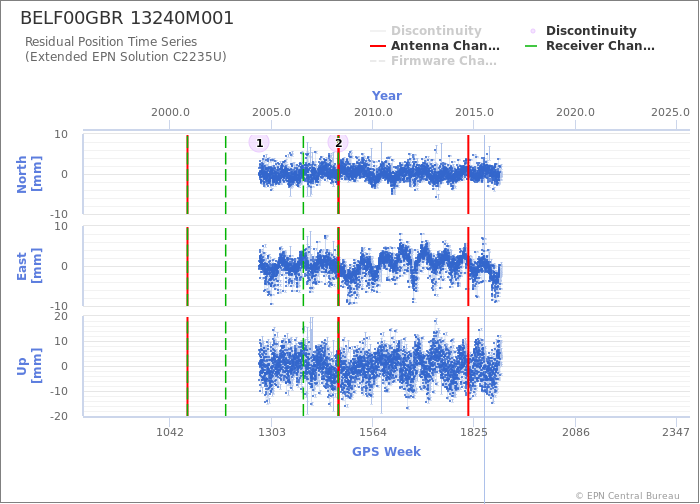Toggle the Antenna Change legend entry
The height and width of the screenshot is (504, 700).
pos(435,46)
